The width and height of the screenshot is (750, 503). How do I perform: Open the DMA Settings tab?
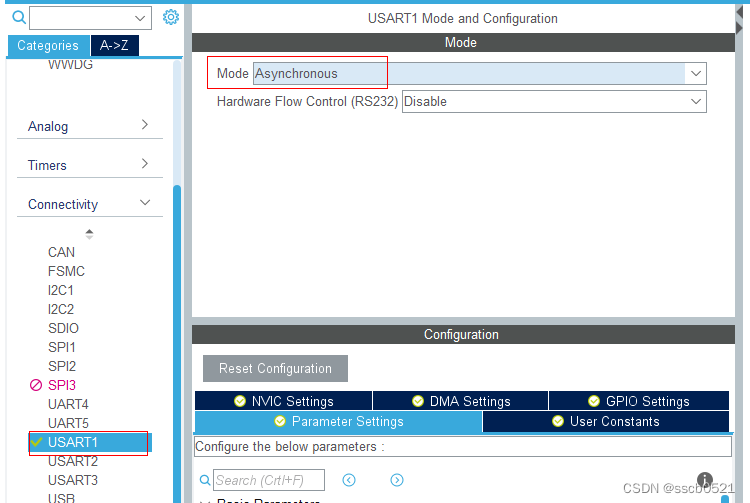click(x=461, y=401)
